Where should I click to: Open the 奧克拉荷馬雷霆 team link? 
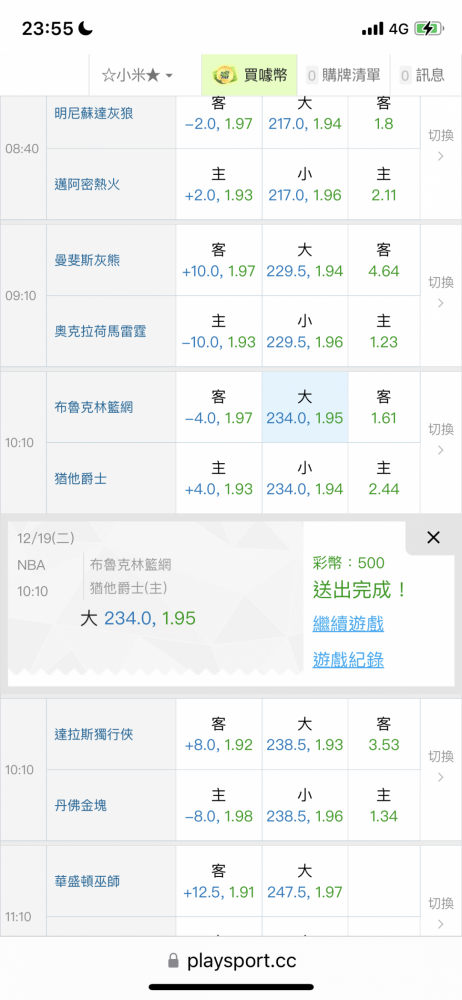tap(100, 332)
